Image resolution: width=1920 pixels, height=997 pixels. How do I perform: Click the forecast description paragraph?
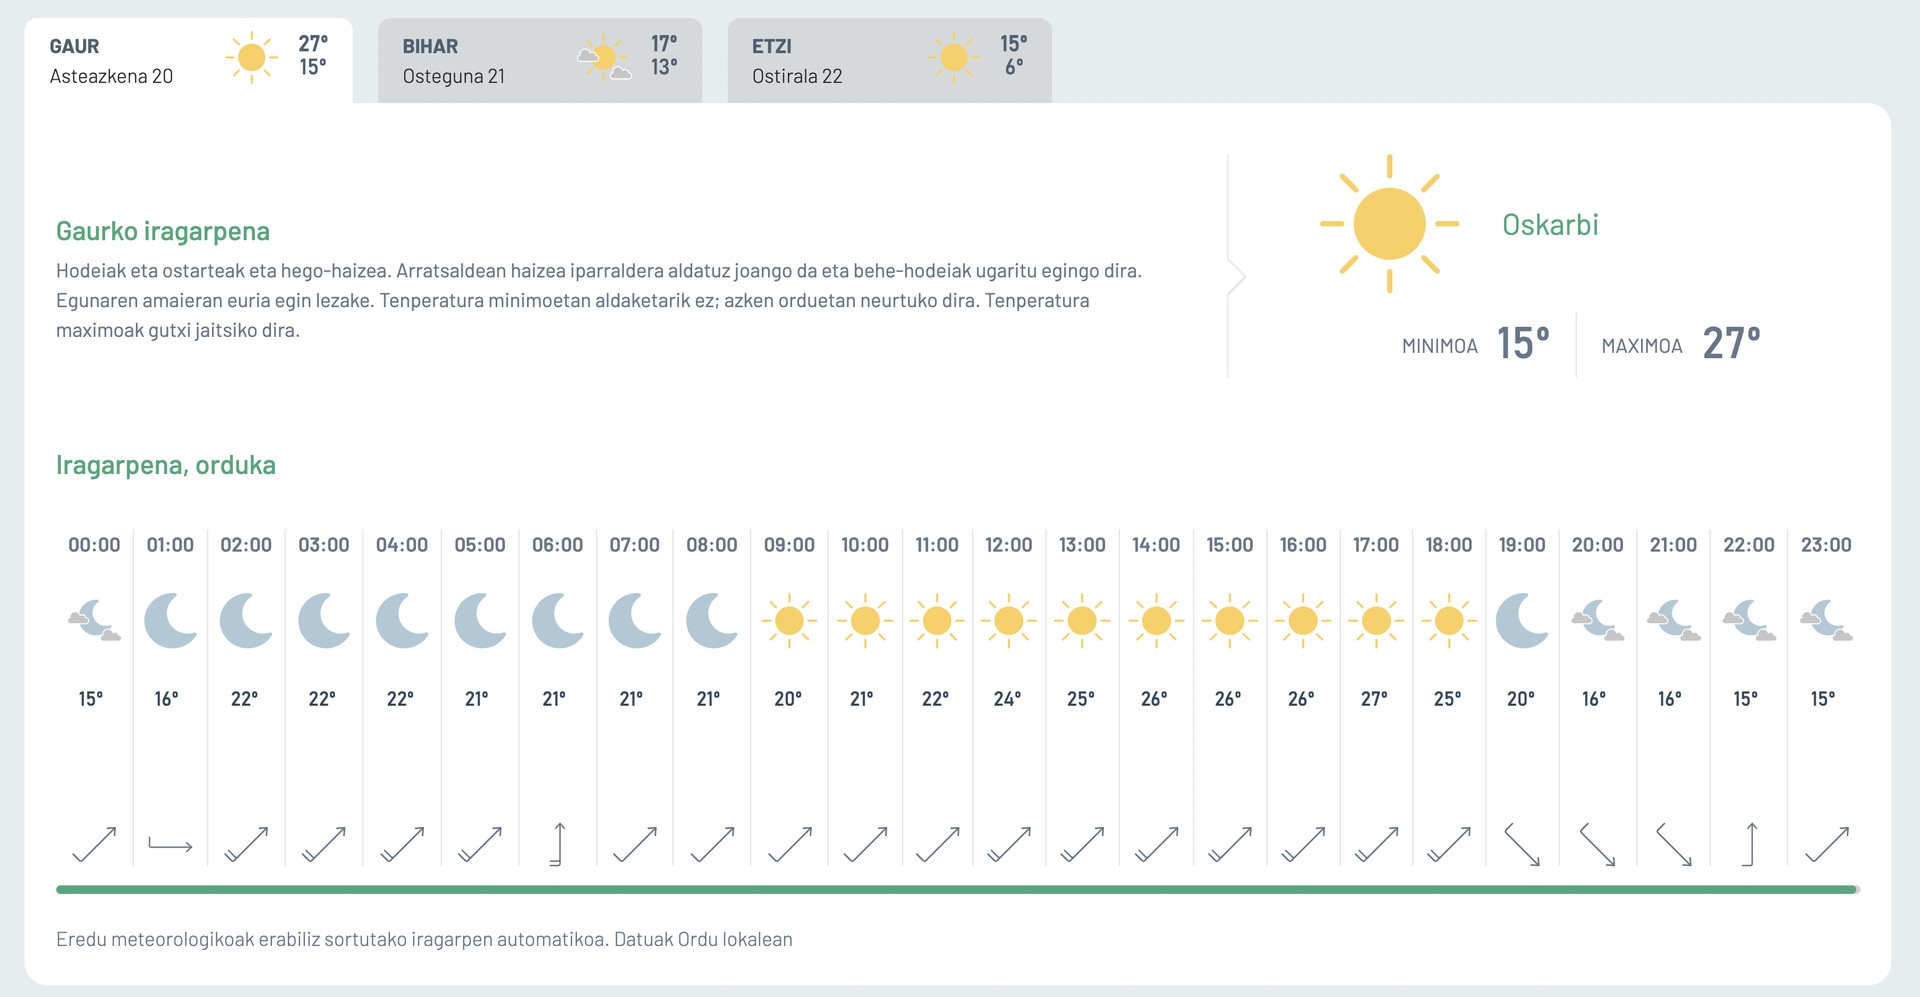pos(599,300)
